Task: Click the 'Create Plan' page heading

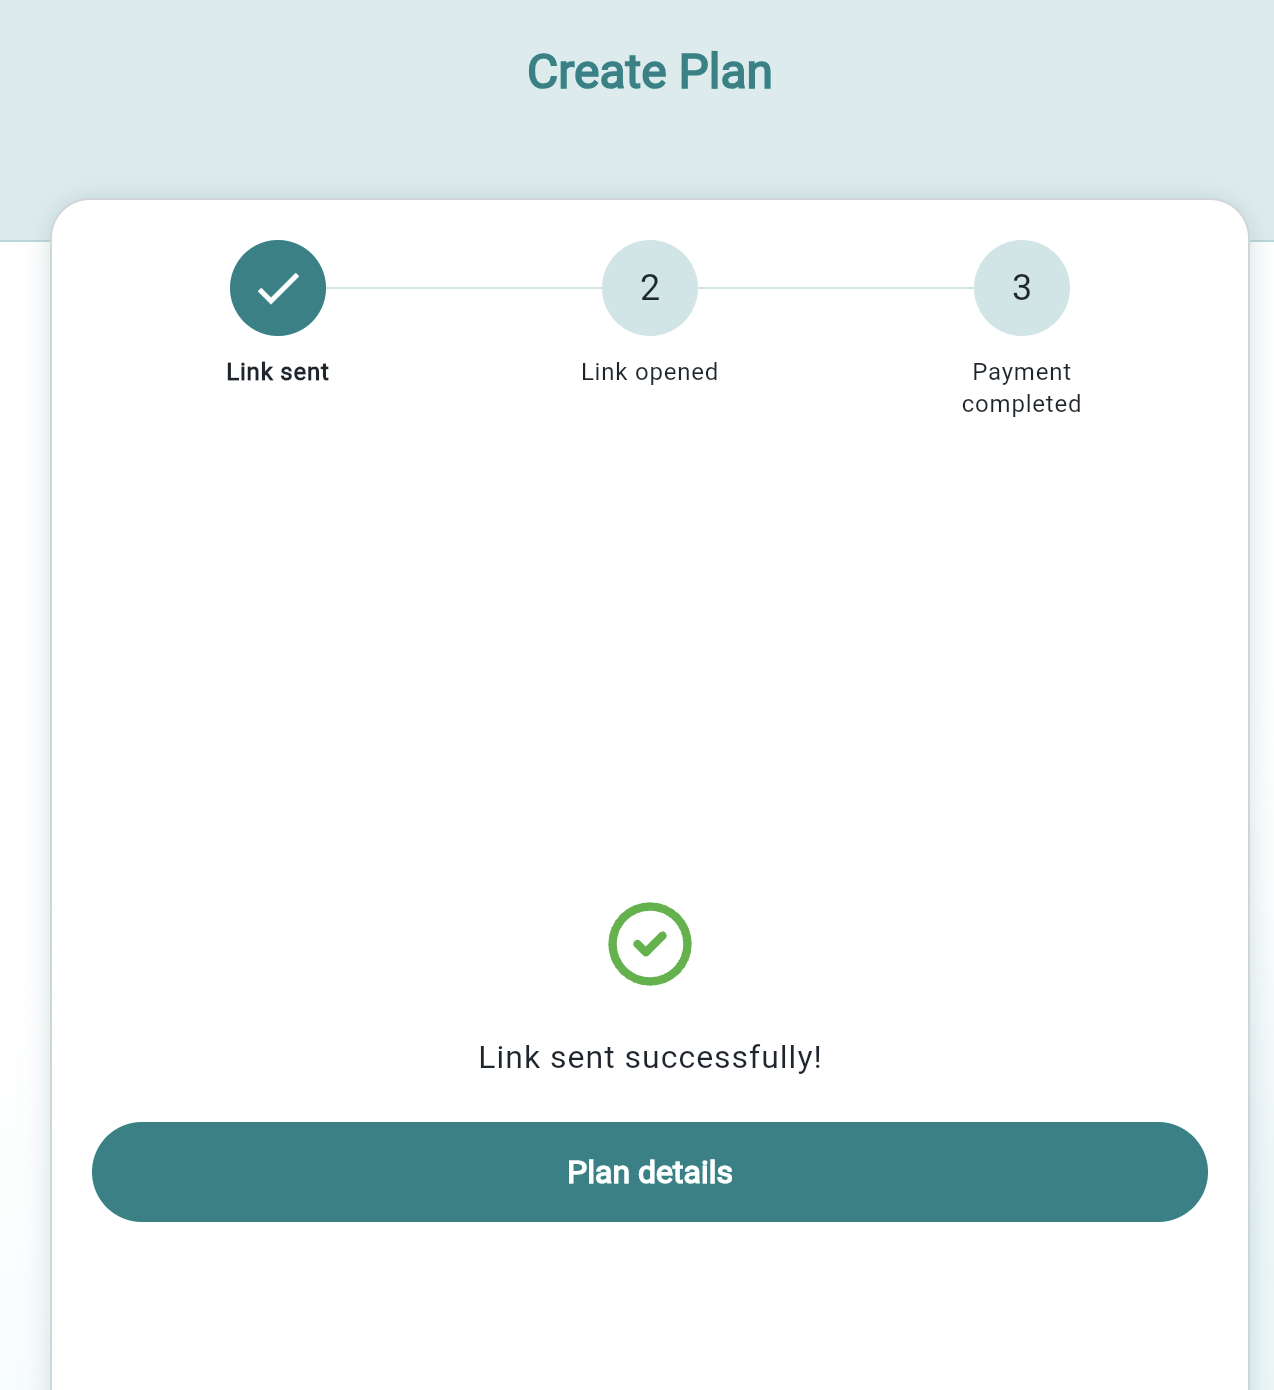Action: [649, 71]
